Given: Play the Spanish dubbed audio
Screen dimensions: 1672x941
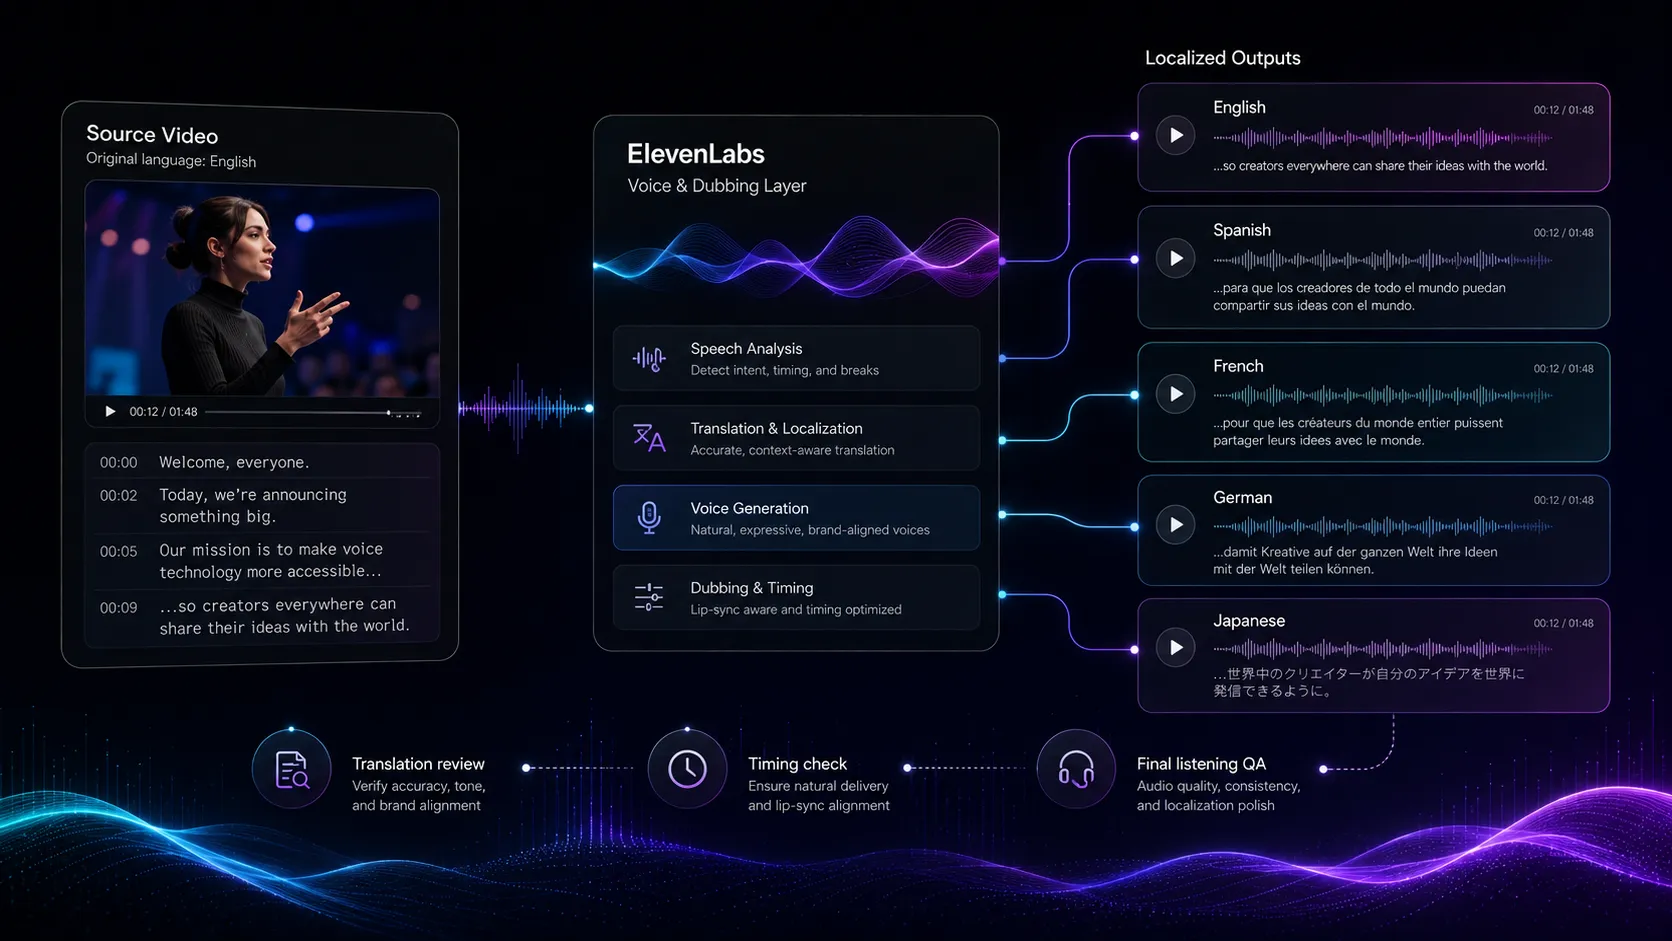Looking at the screenshot, I should tap(1176, 259).
